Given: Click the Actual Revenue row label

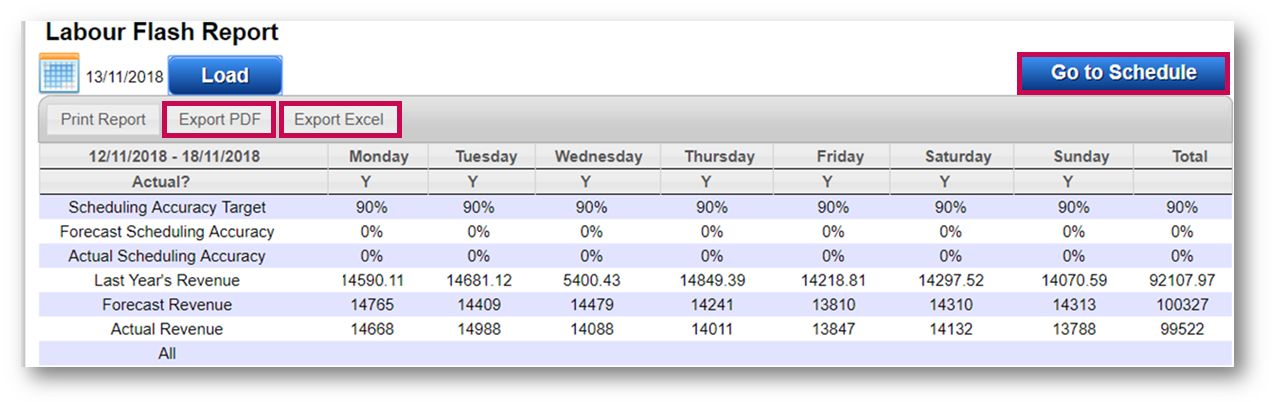Looking at the screenshot, I should [x=167, y=329].
